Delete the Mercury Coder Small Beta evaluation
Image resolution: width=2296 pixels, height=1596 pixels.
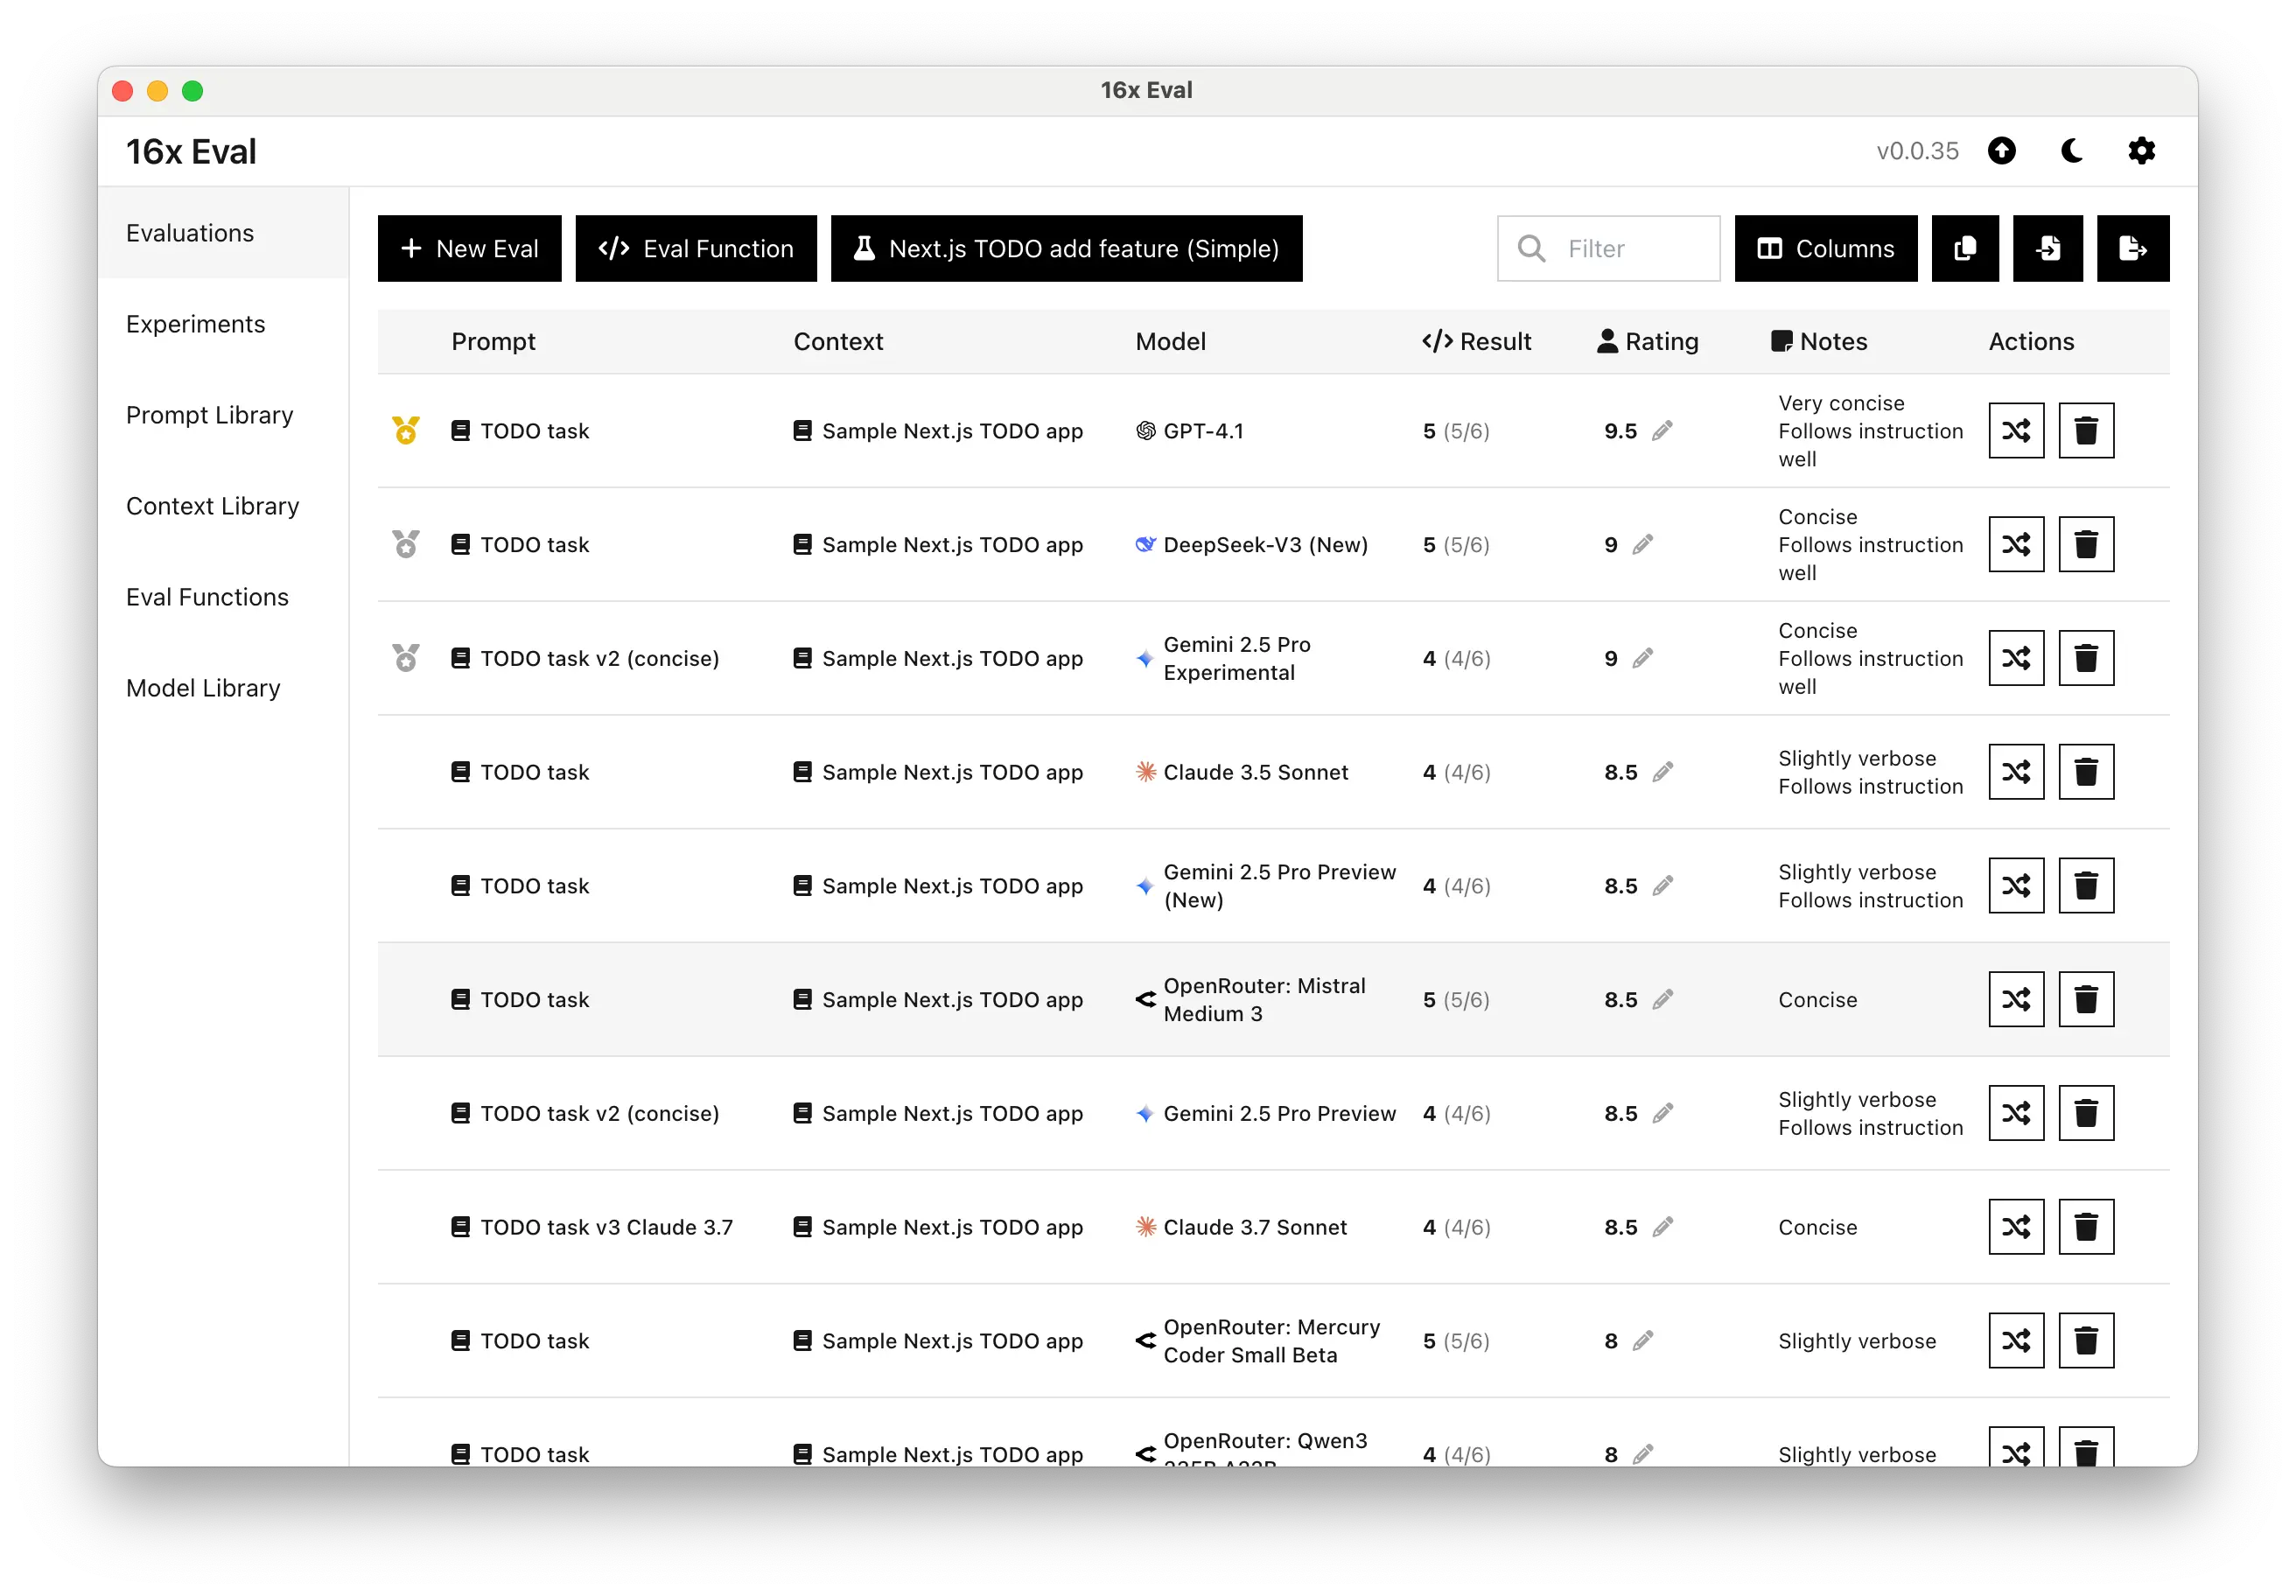pyautogui.click(x=2086, y=1341)
